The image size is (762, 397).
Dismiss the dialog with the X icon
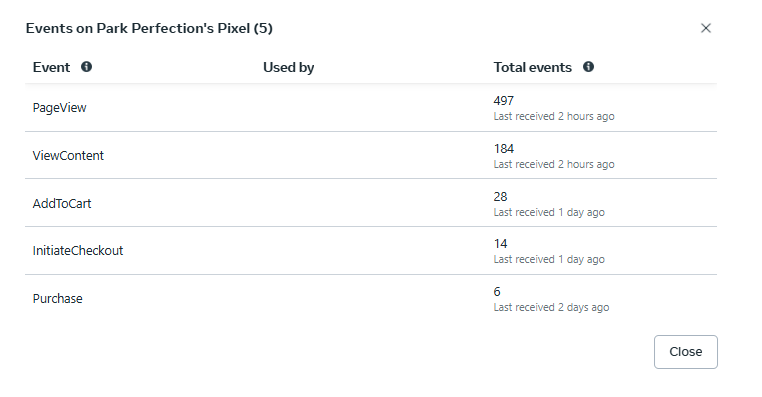[706, 28]
